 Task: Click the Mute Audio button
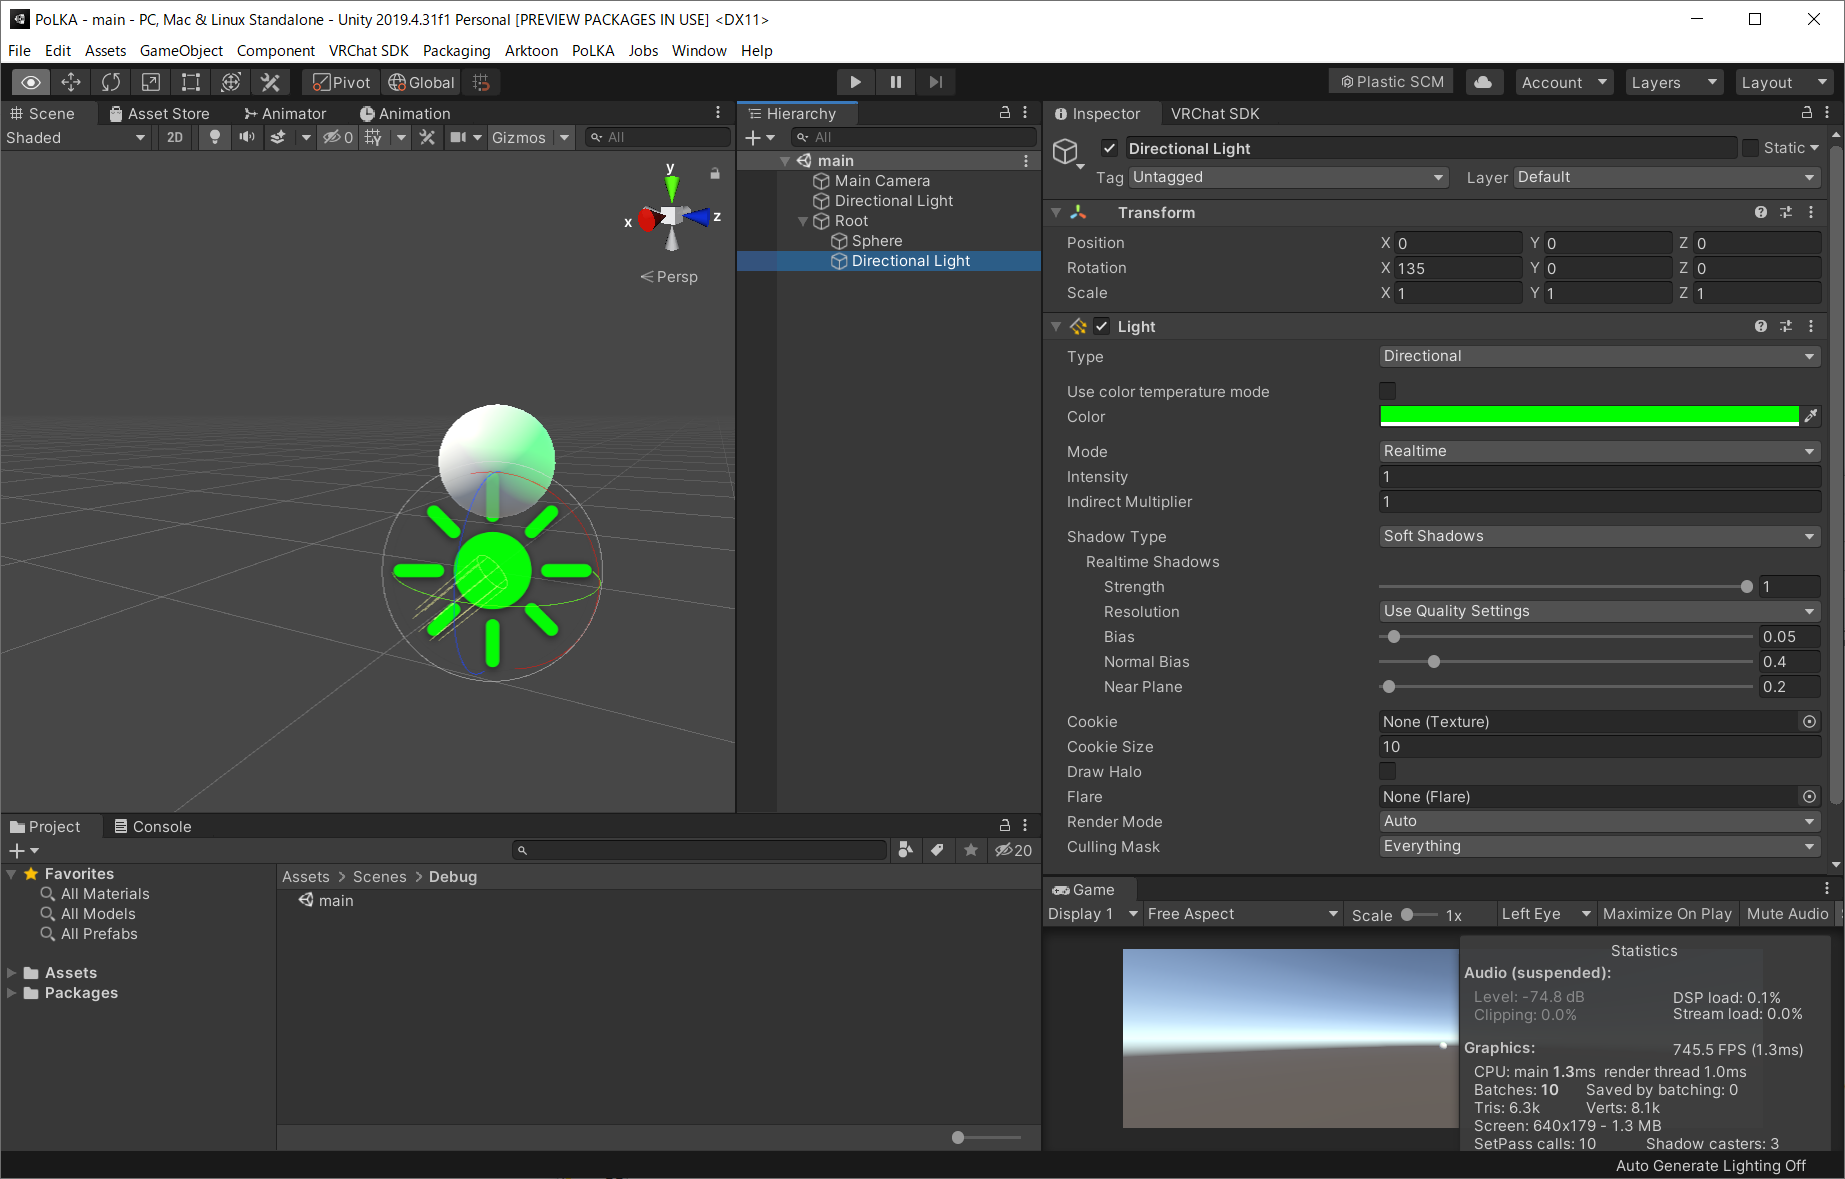pyautogui.click(x=1787, y=914)
